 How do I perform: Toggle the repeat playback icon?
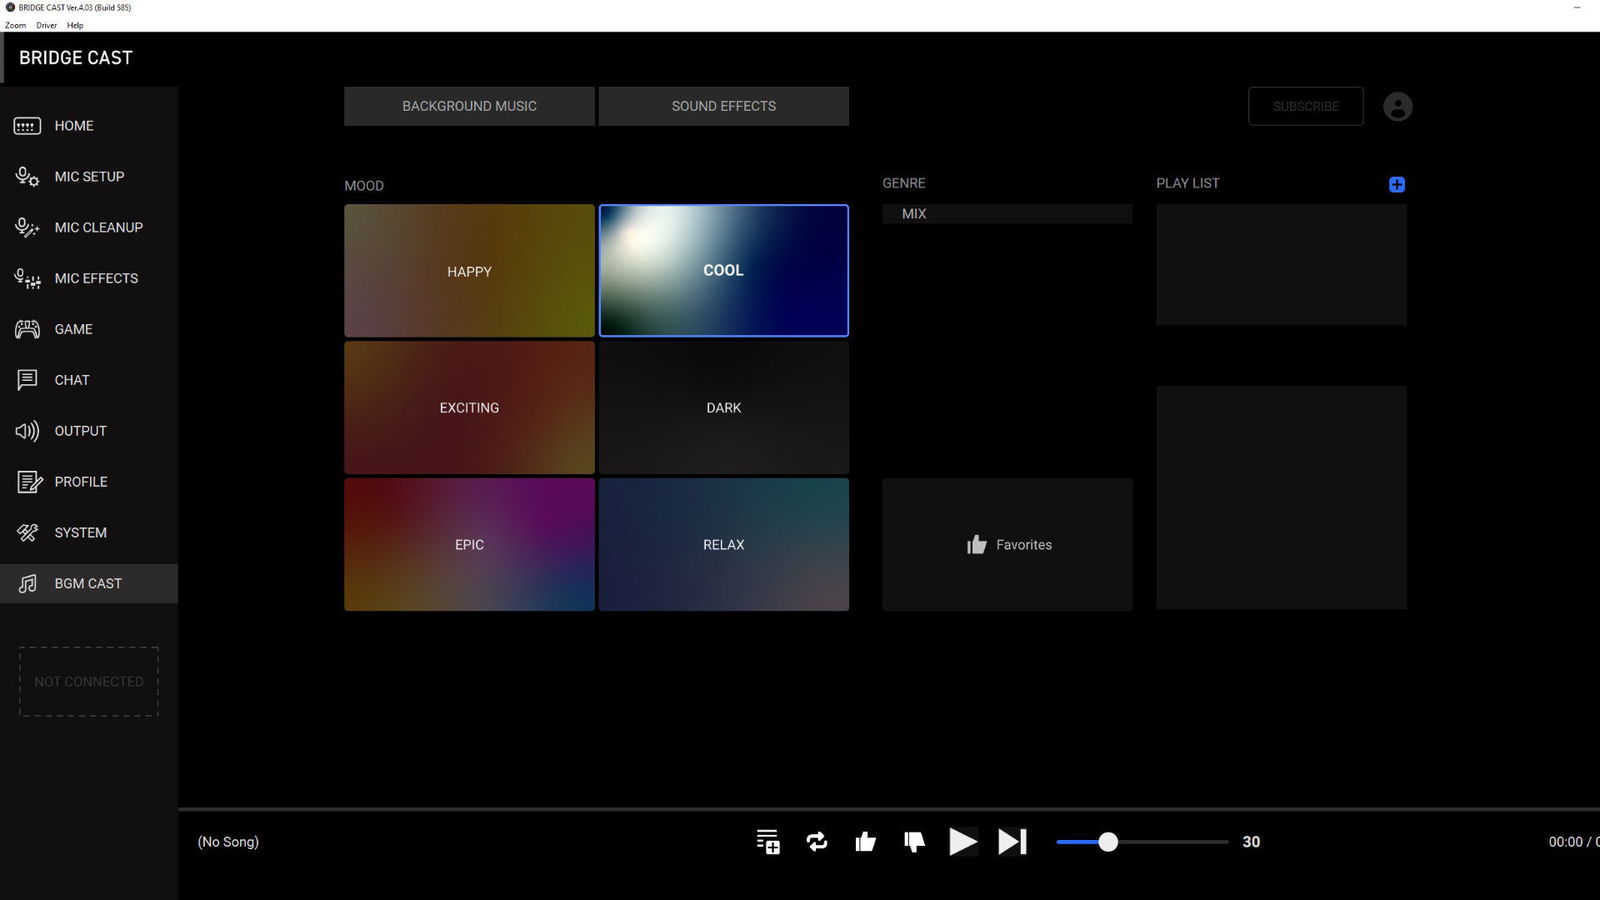(817, 842)
